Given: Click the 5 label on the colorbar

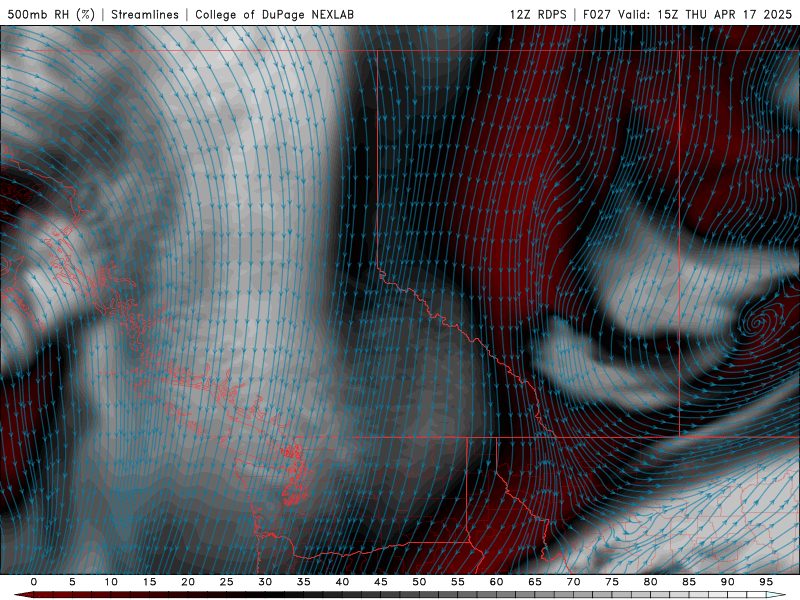Looking at the screenshot, I should pos(72,582).
